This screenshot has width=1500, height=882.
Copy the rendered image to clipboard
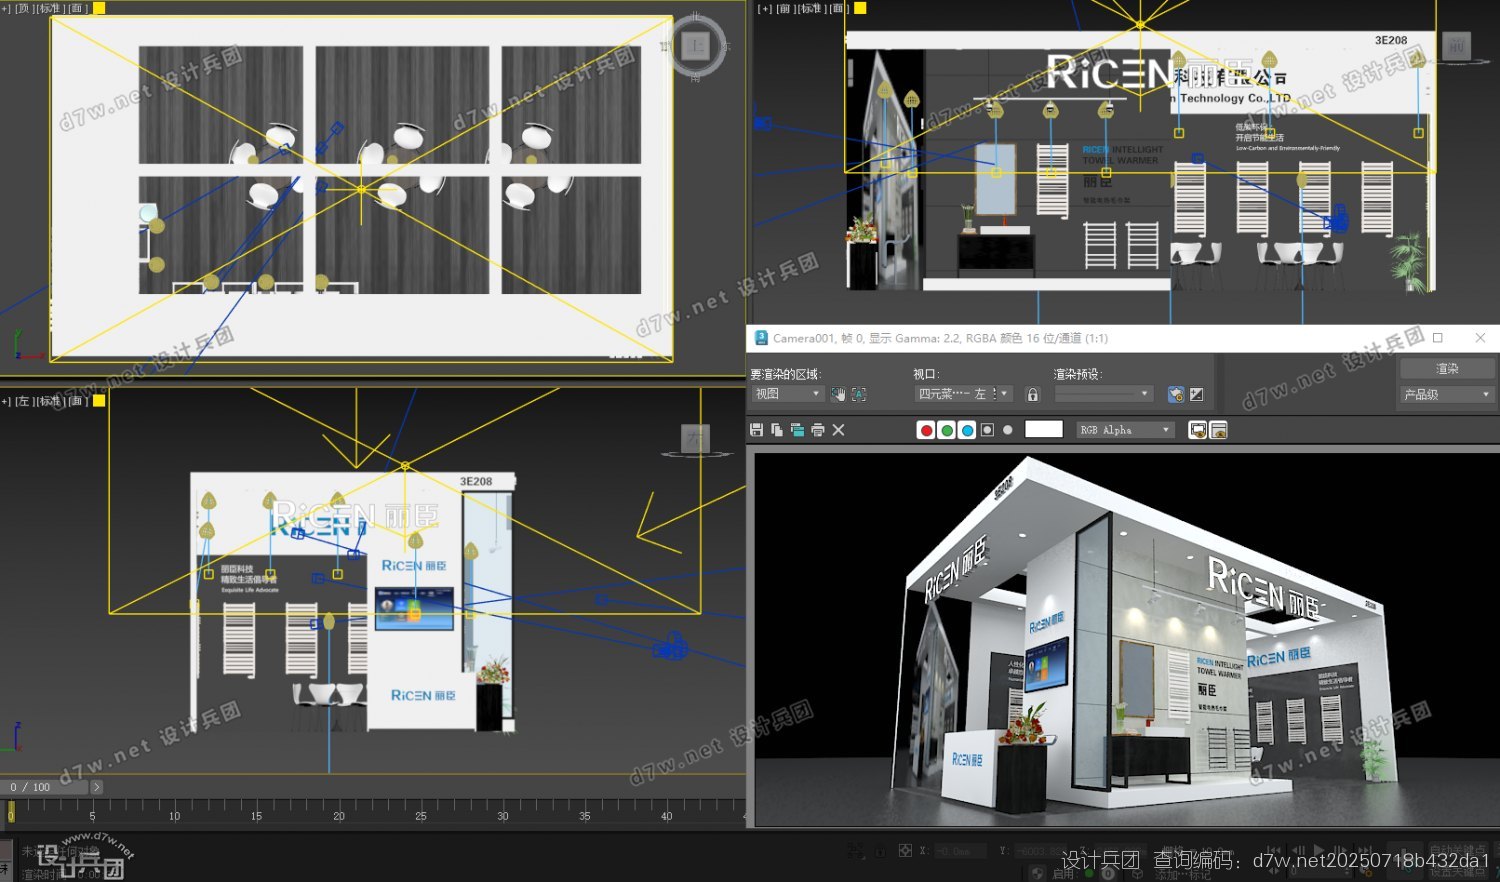pos(777,430)
